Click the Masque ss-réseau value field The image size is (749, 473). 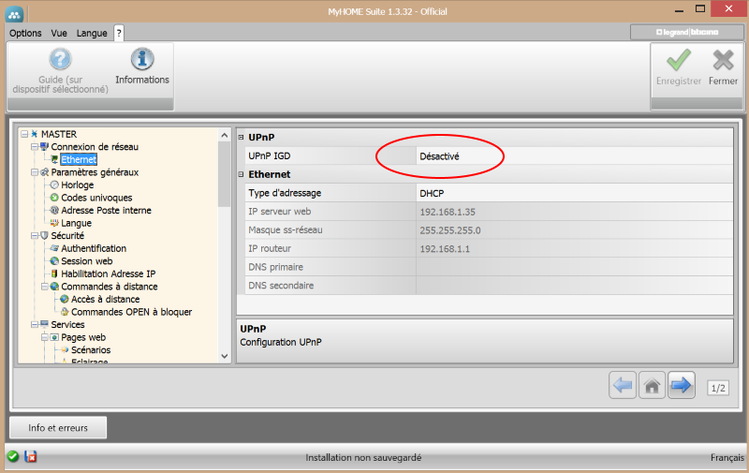pyautogui.click(x=575, y=230)
